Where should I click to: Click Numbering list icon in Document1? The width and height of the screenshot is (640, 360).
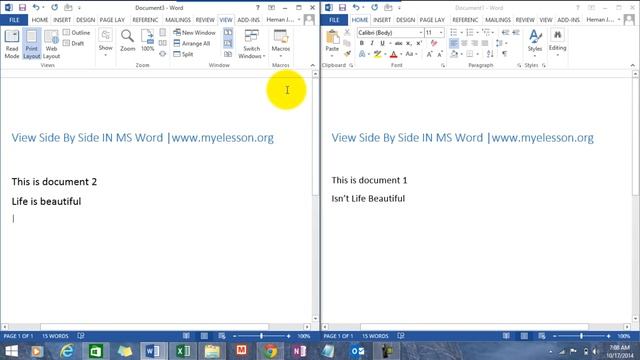[469, 32]
